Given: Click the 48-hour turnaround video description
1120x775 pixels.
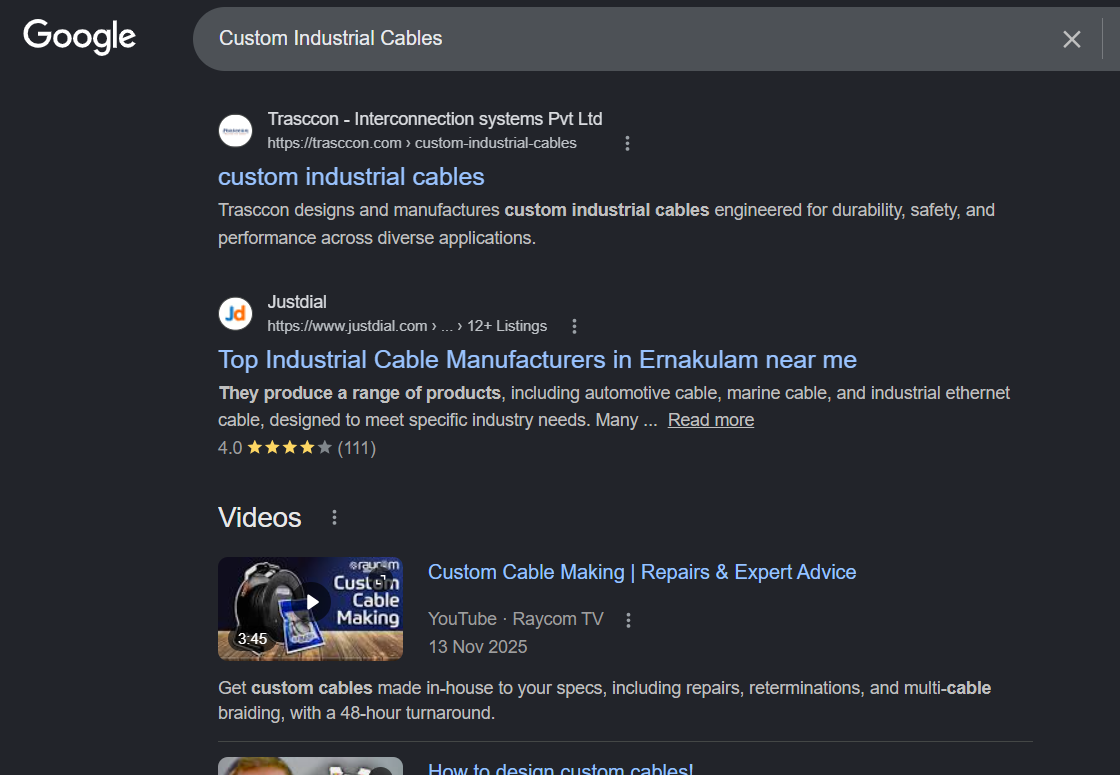Looking at the screenshot, I should [604, 700].
